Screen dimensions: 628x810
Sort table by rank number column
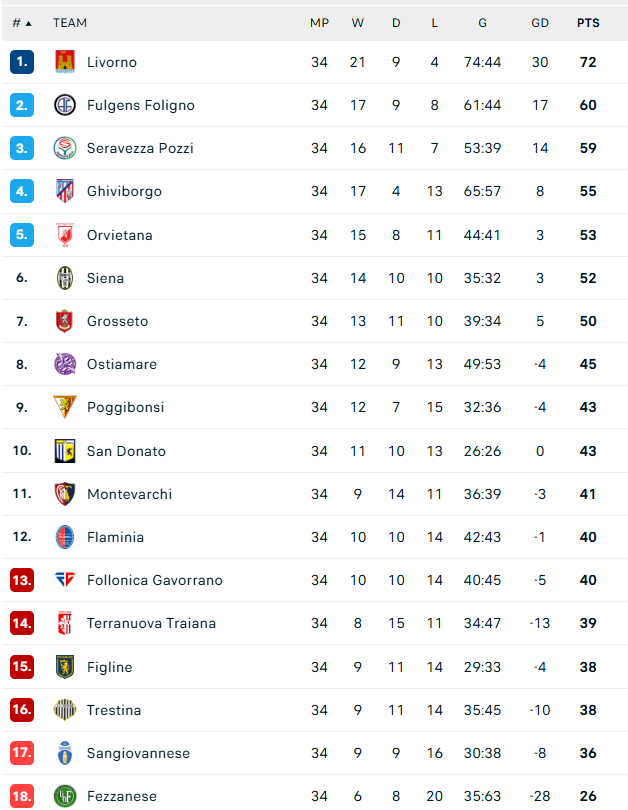pos(22,23)
